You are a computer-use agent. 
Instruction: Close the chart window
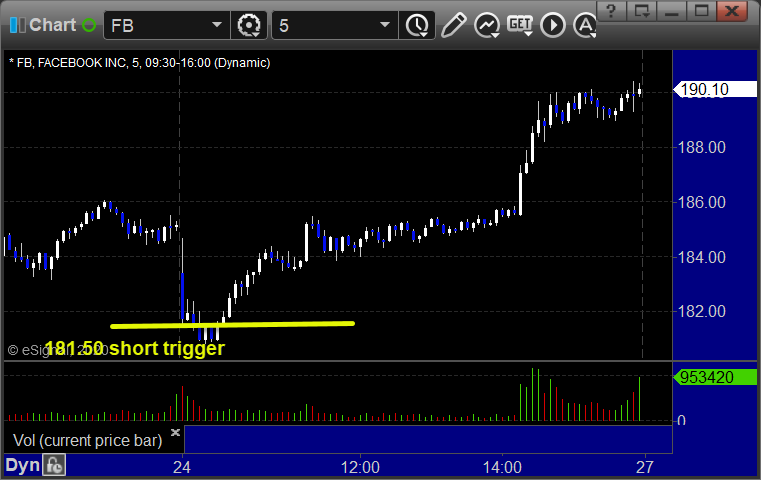coord(732,11)
